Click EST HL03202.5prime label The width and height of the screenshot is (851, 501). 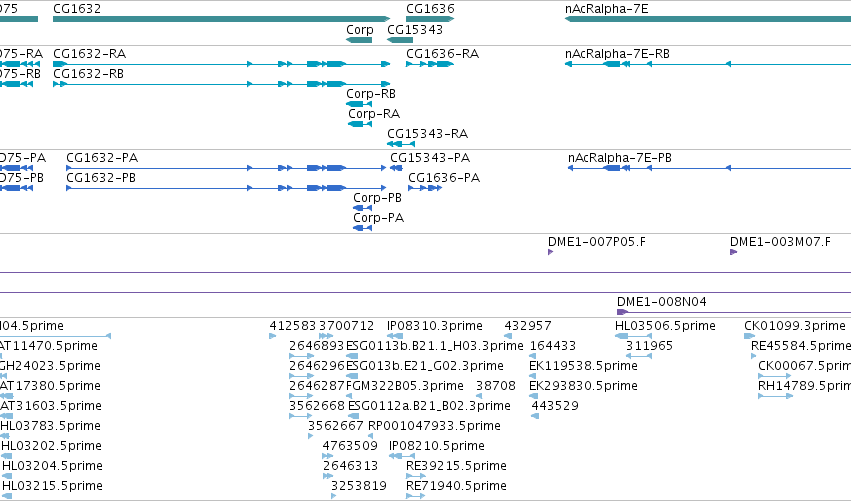point(51,446)
